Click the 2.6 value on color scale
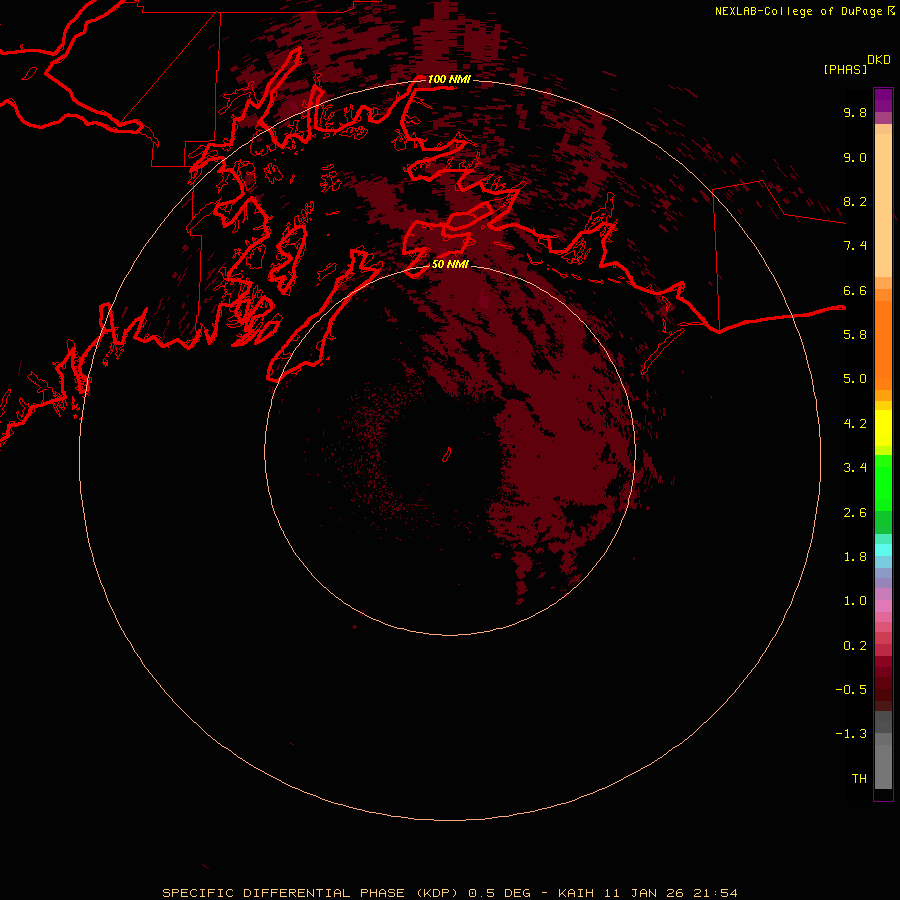This screenshot has height=900, width=900. coord(855,513)
